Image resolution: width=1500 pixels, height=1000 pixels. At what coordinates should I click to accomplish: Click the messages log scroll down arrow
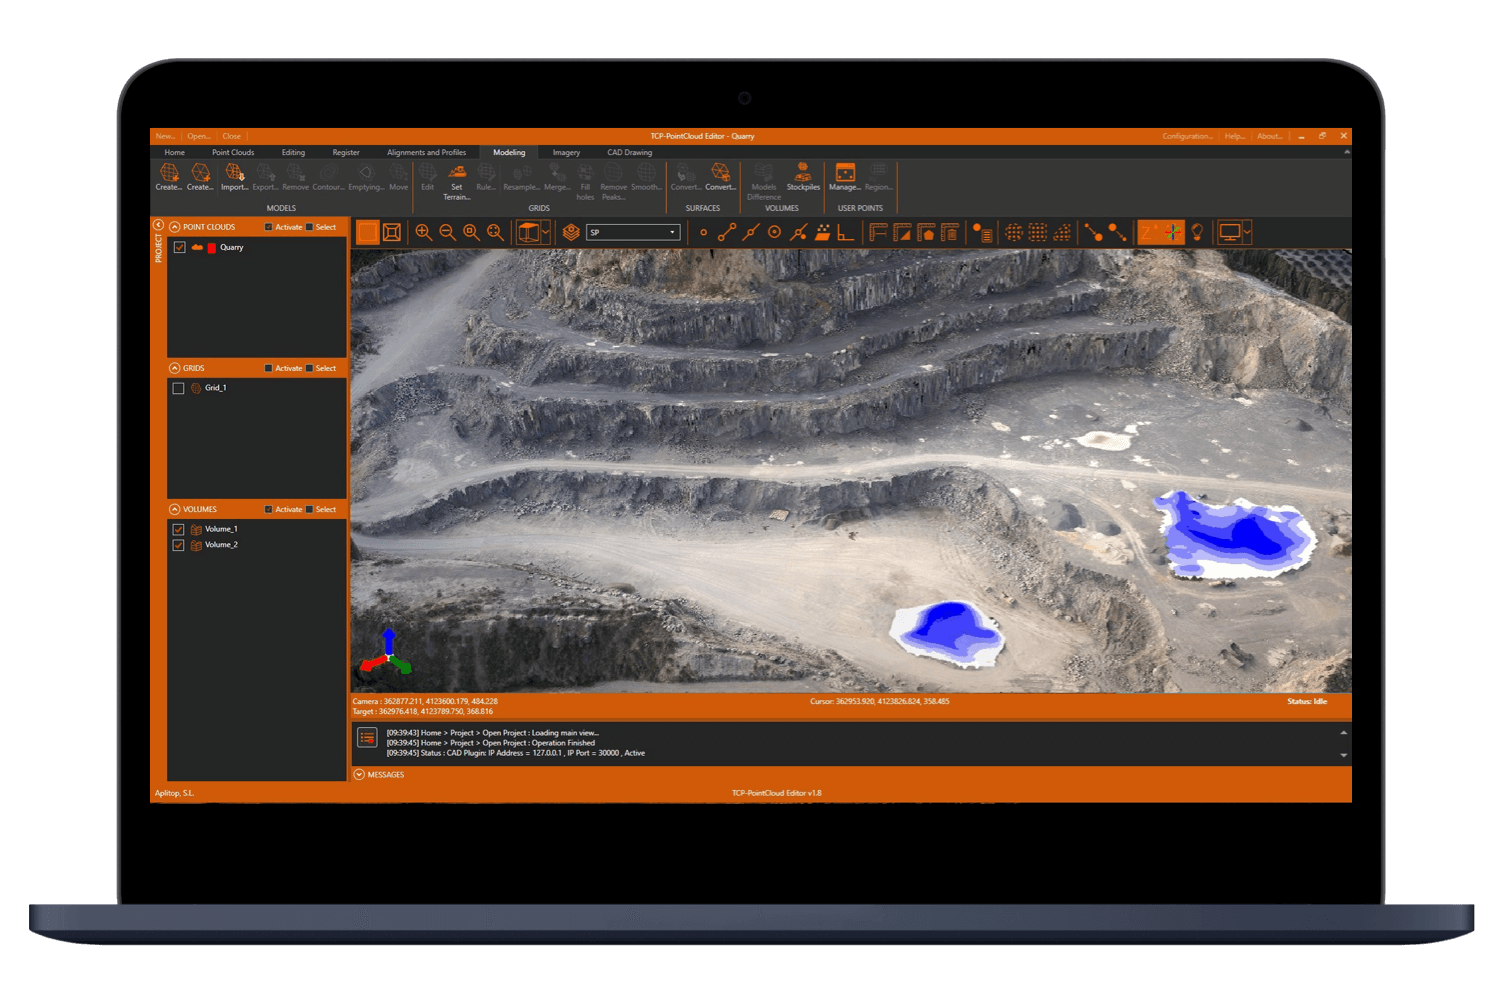click(1343, 755)
